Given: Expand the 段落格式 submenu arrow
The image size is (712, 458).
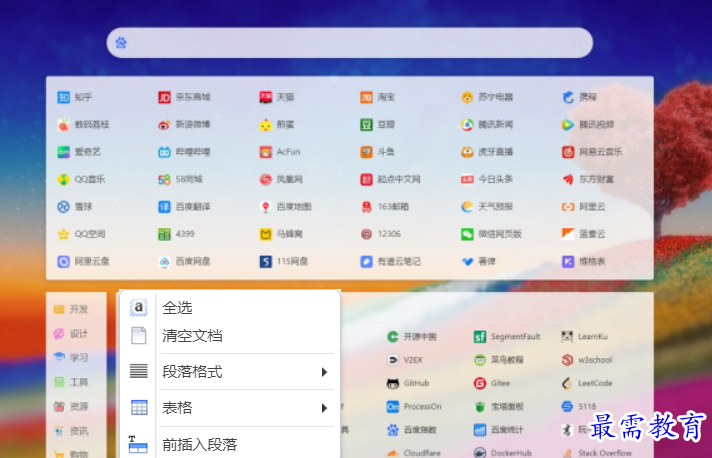Looking at the screenshot, I should [324, 372].
